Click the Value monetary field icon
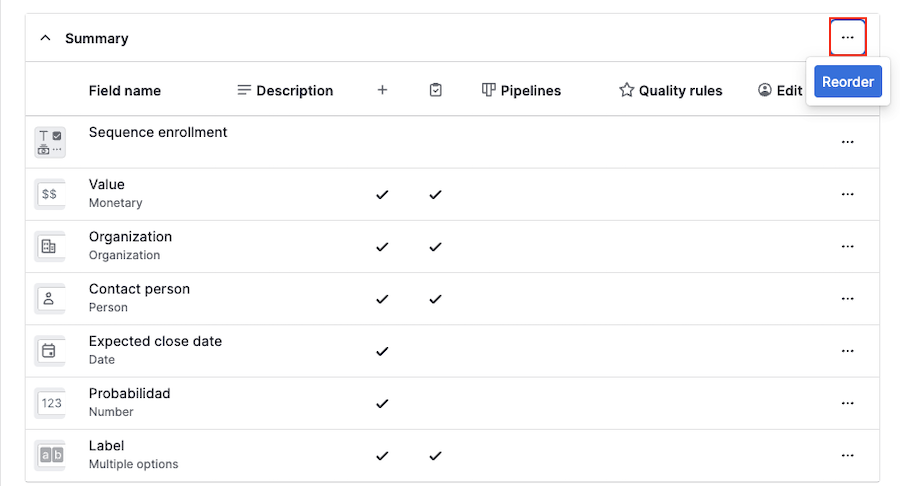Screen dimensions: 900x486 pos(49,194)
